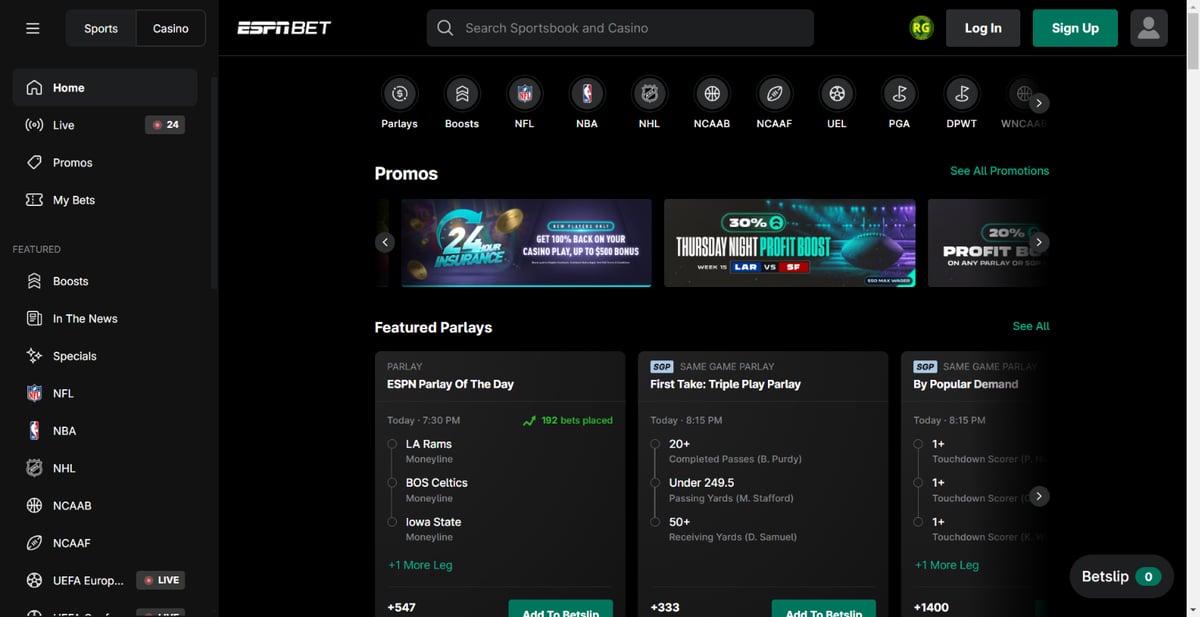Open the user profile avatar icon
This screenshot has width=1200, height=617.
click(x=1149, y=28)
